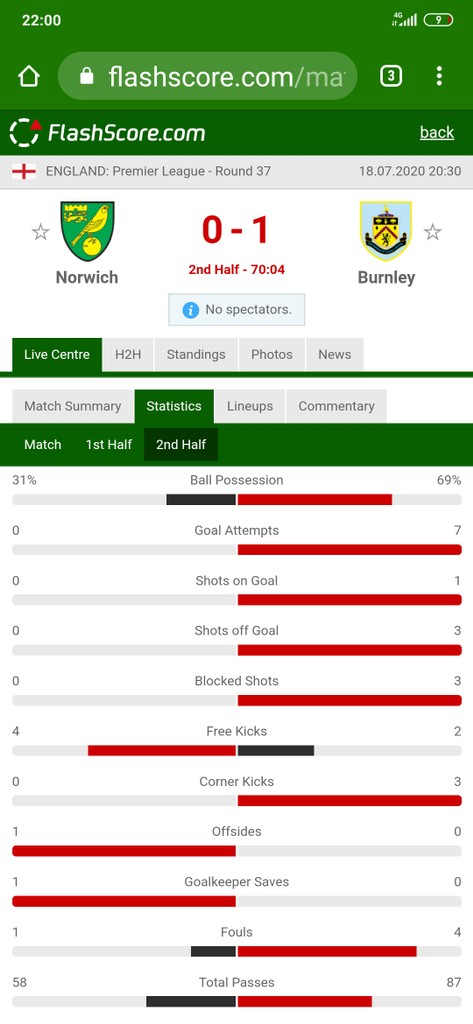
Task: Click the Ball Possession bar
Action: pyautogui.click(x=236, y=500)
